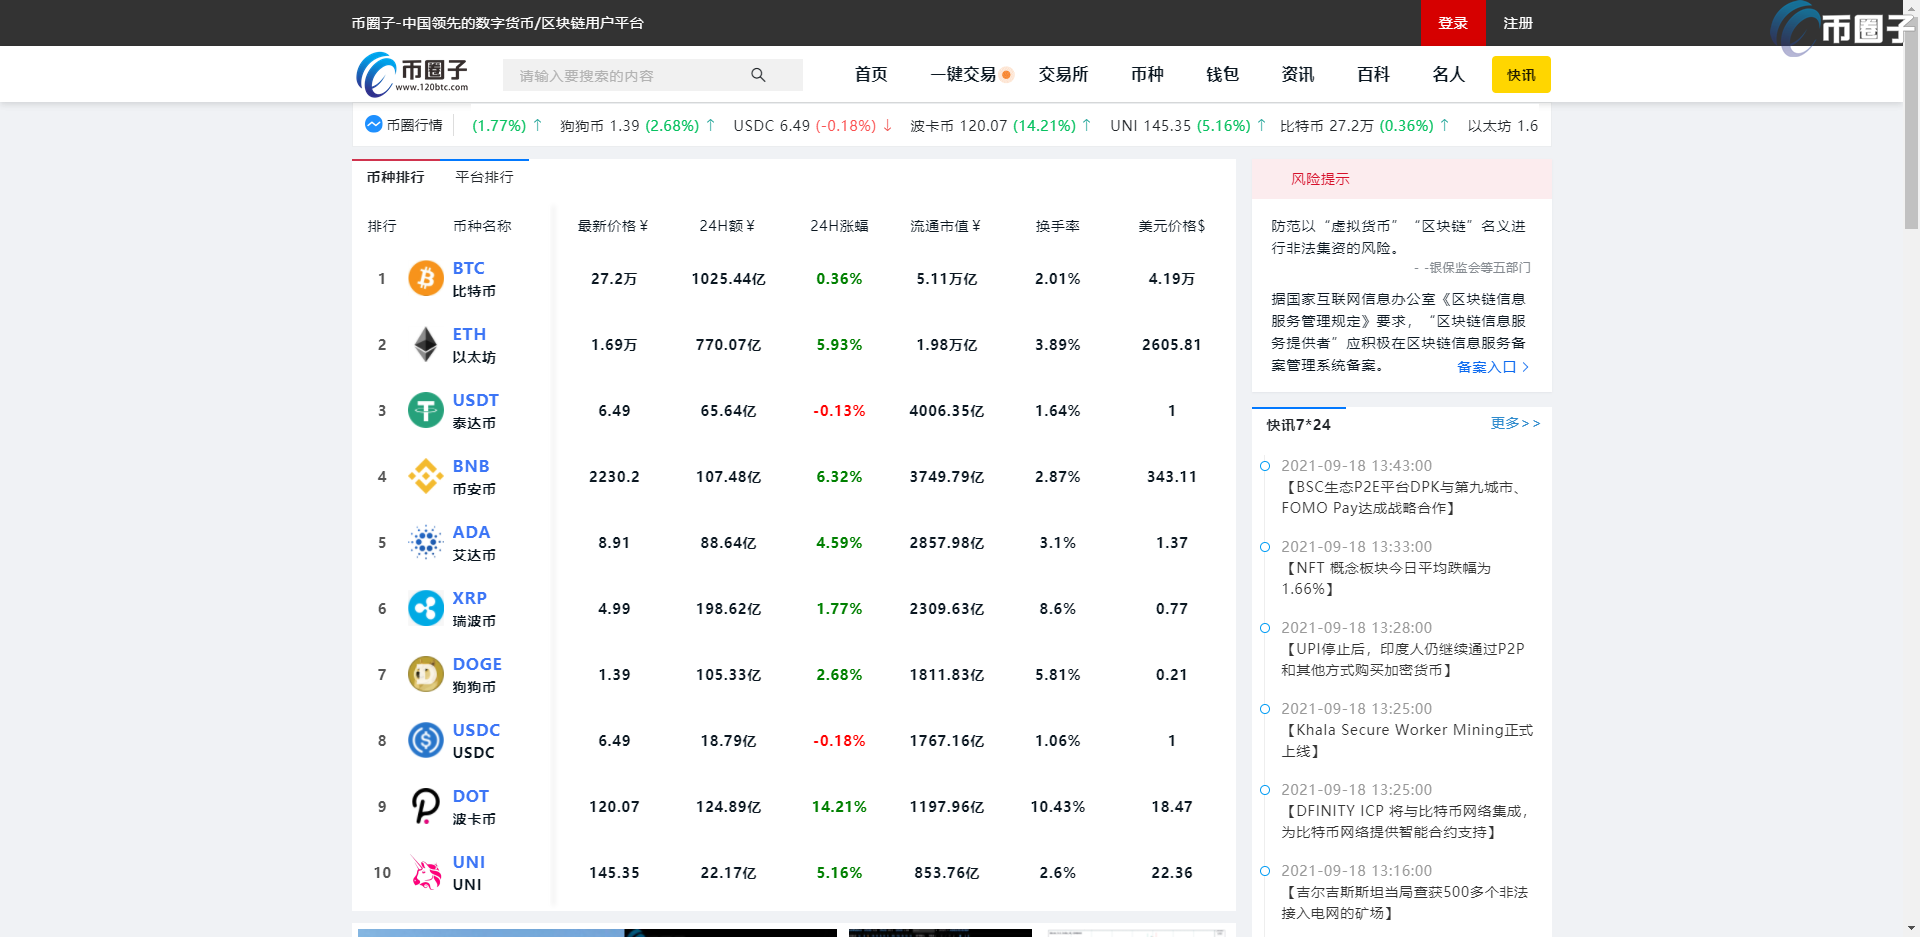The image size is (1920, 937).
Task: Open BTC coin name link
Action: pyautogui.click(x=468, y=268)
